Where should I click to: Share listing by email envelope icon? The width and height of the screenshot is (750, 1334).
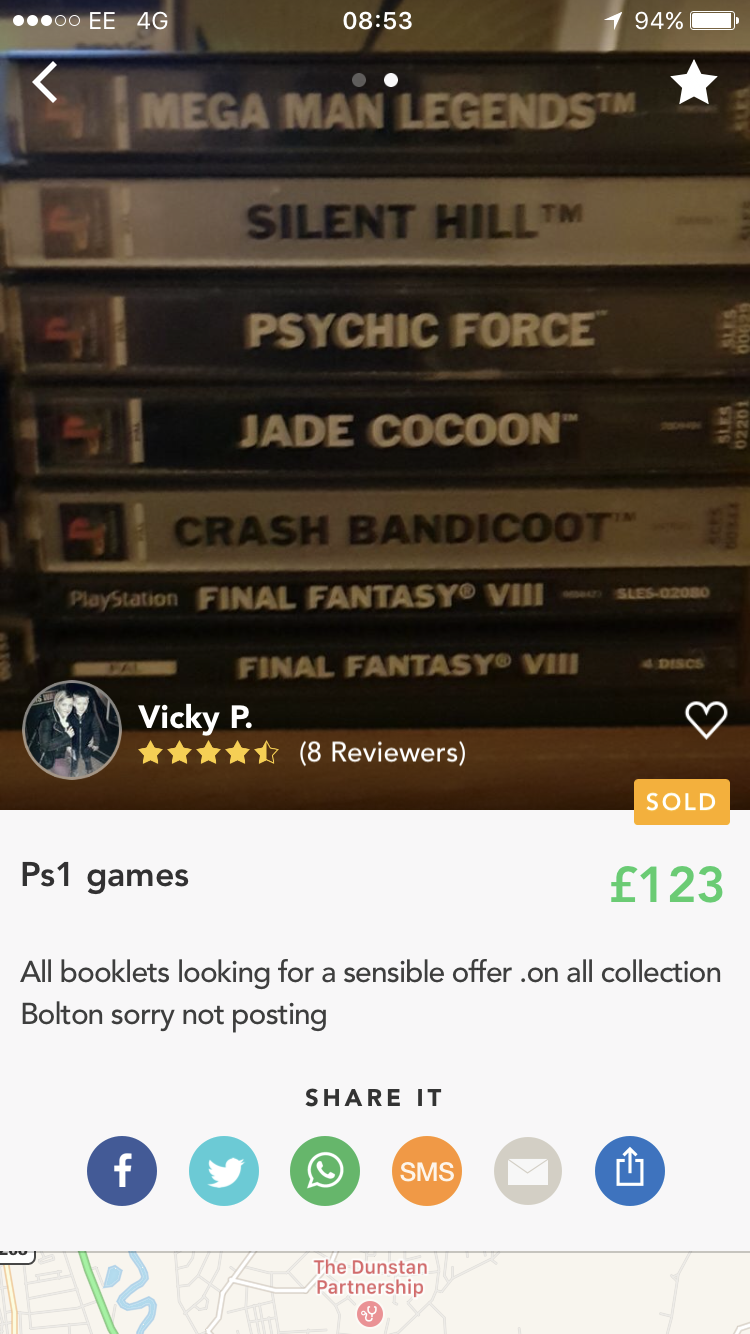528,1171
